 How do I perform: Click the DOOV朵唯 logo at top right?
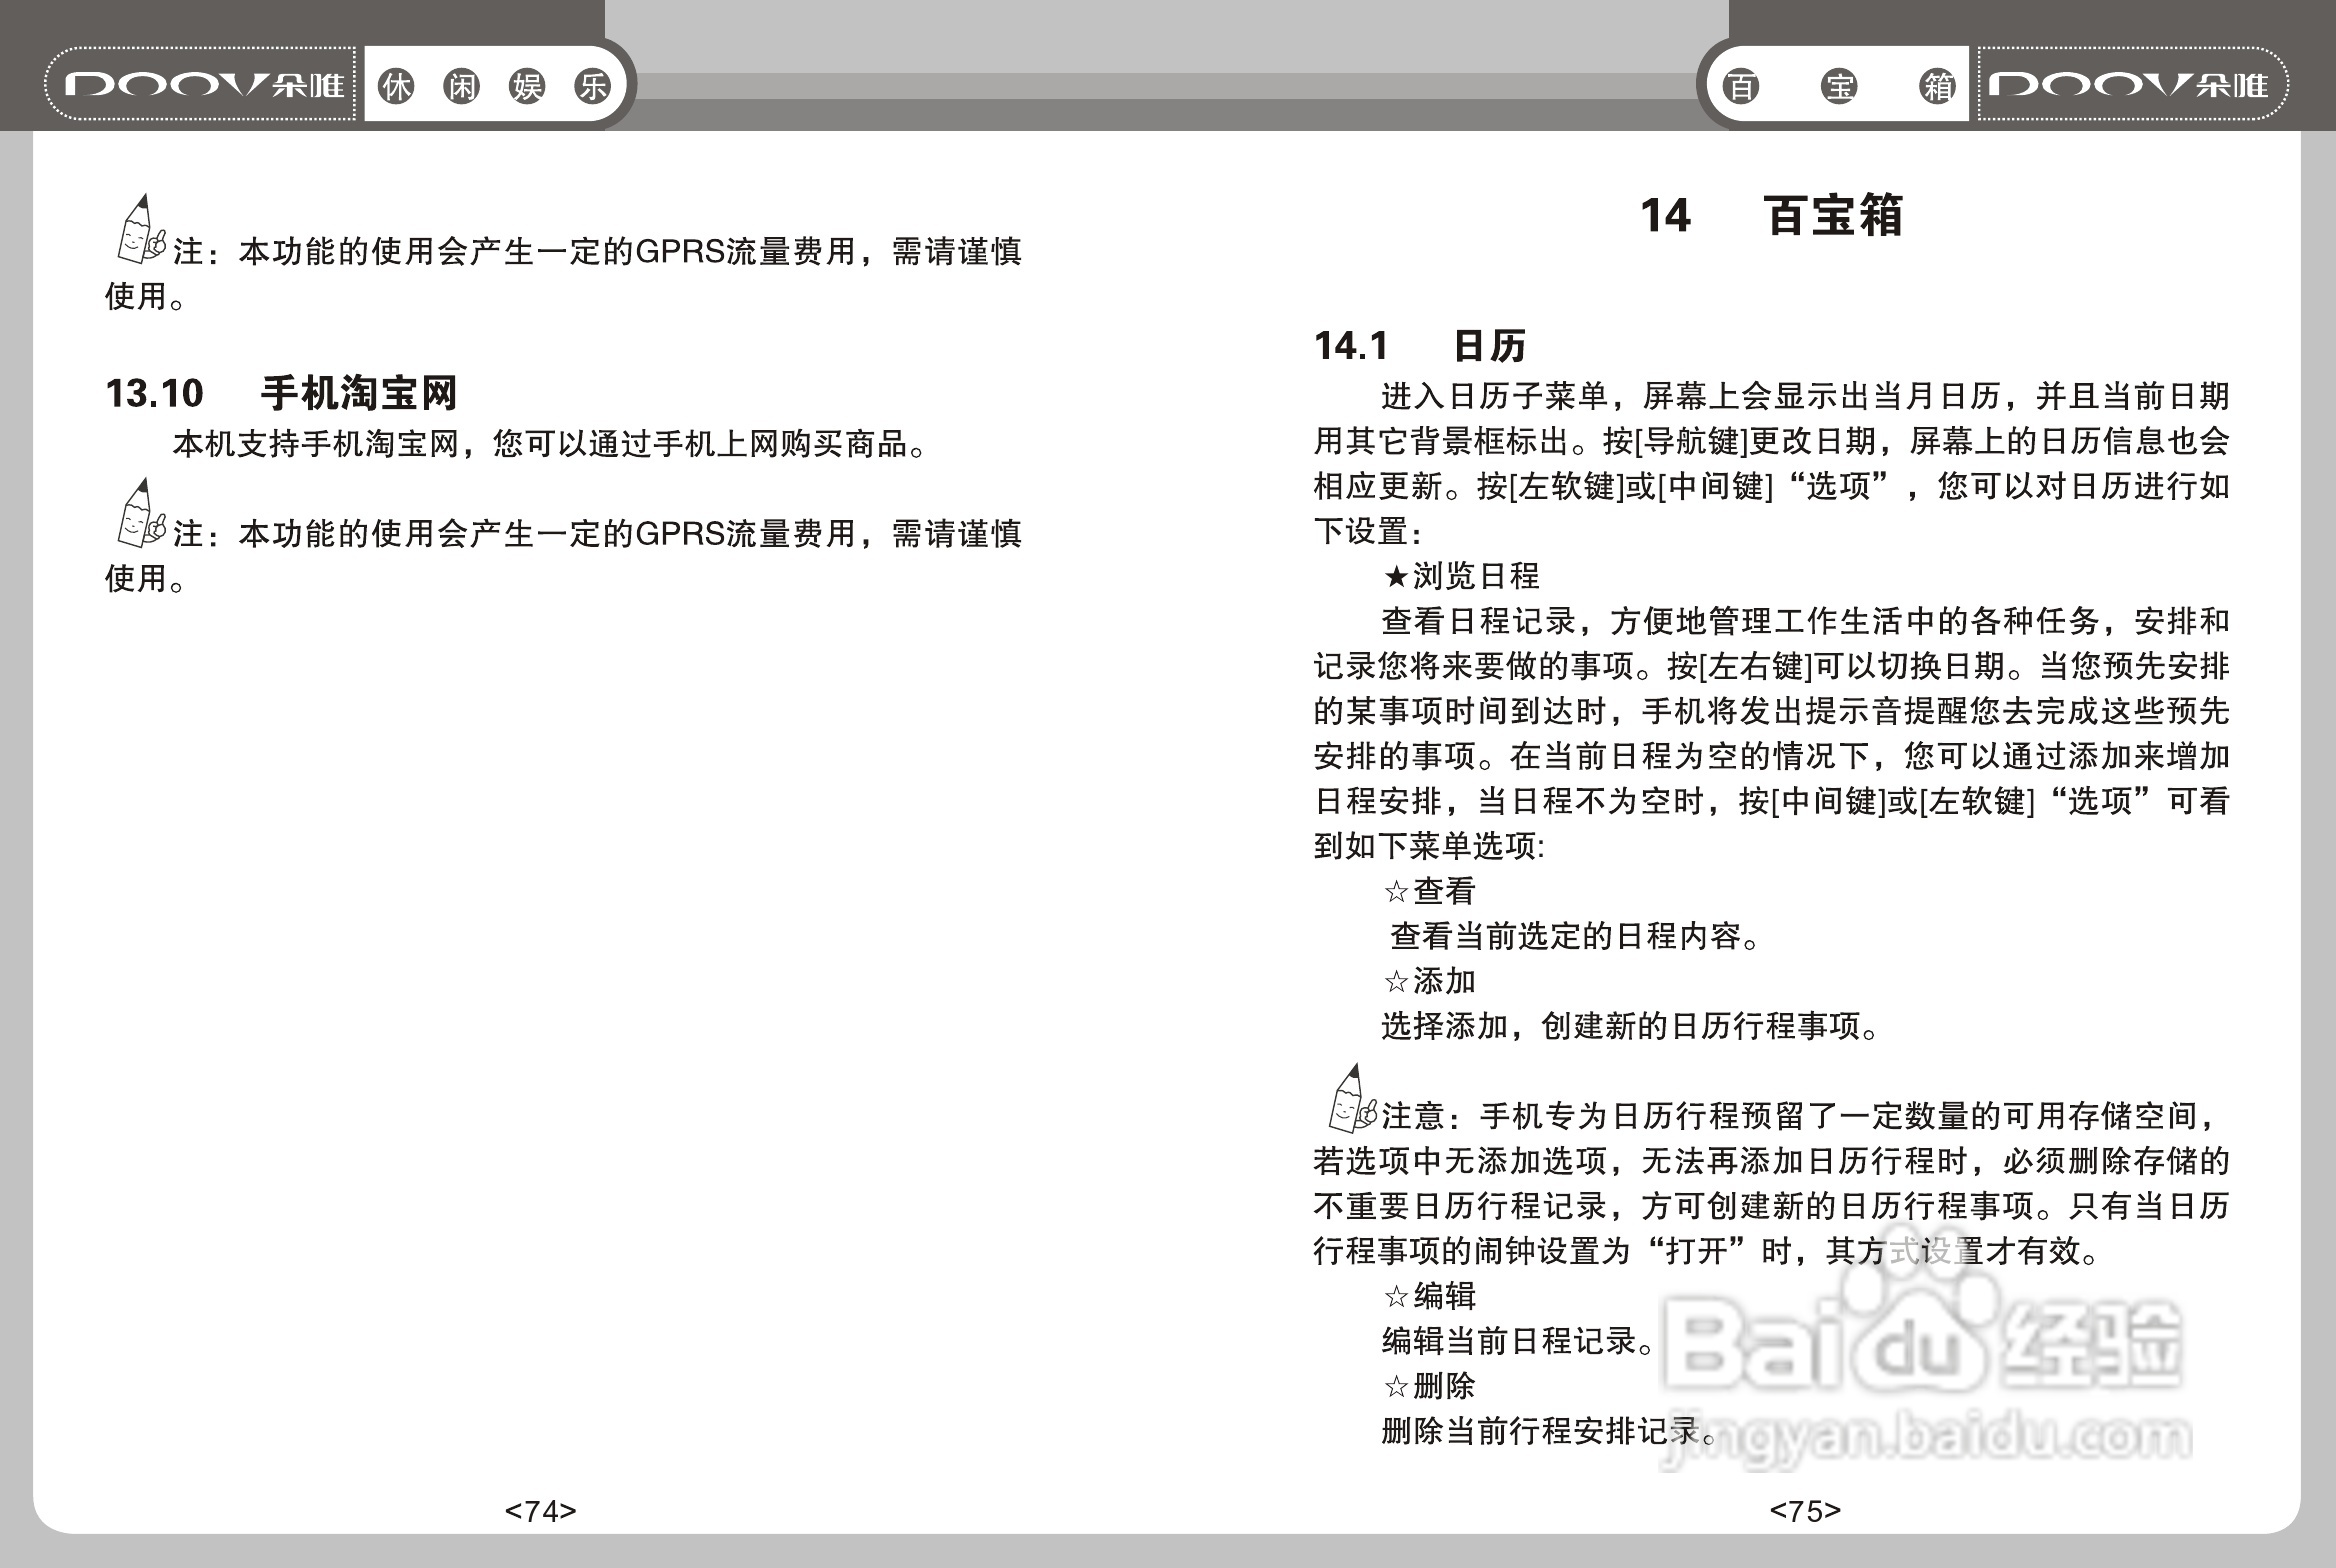2130,85
